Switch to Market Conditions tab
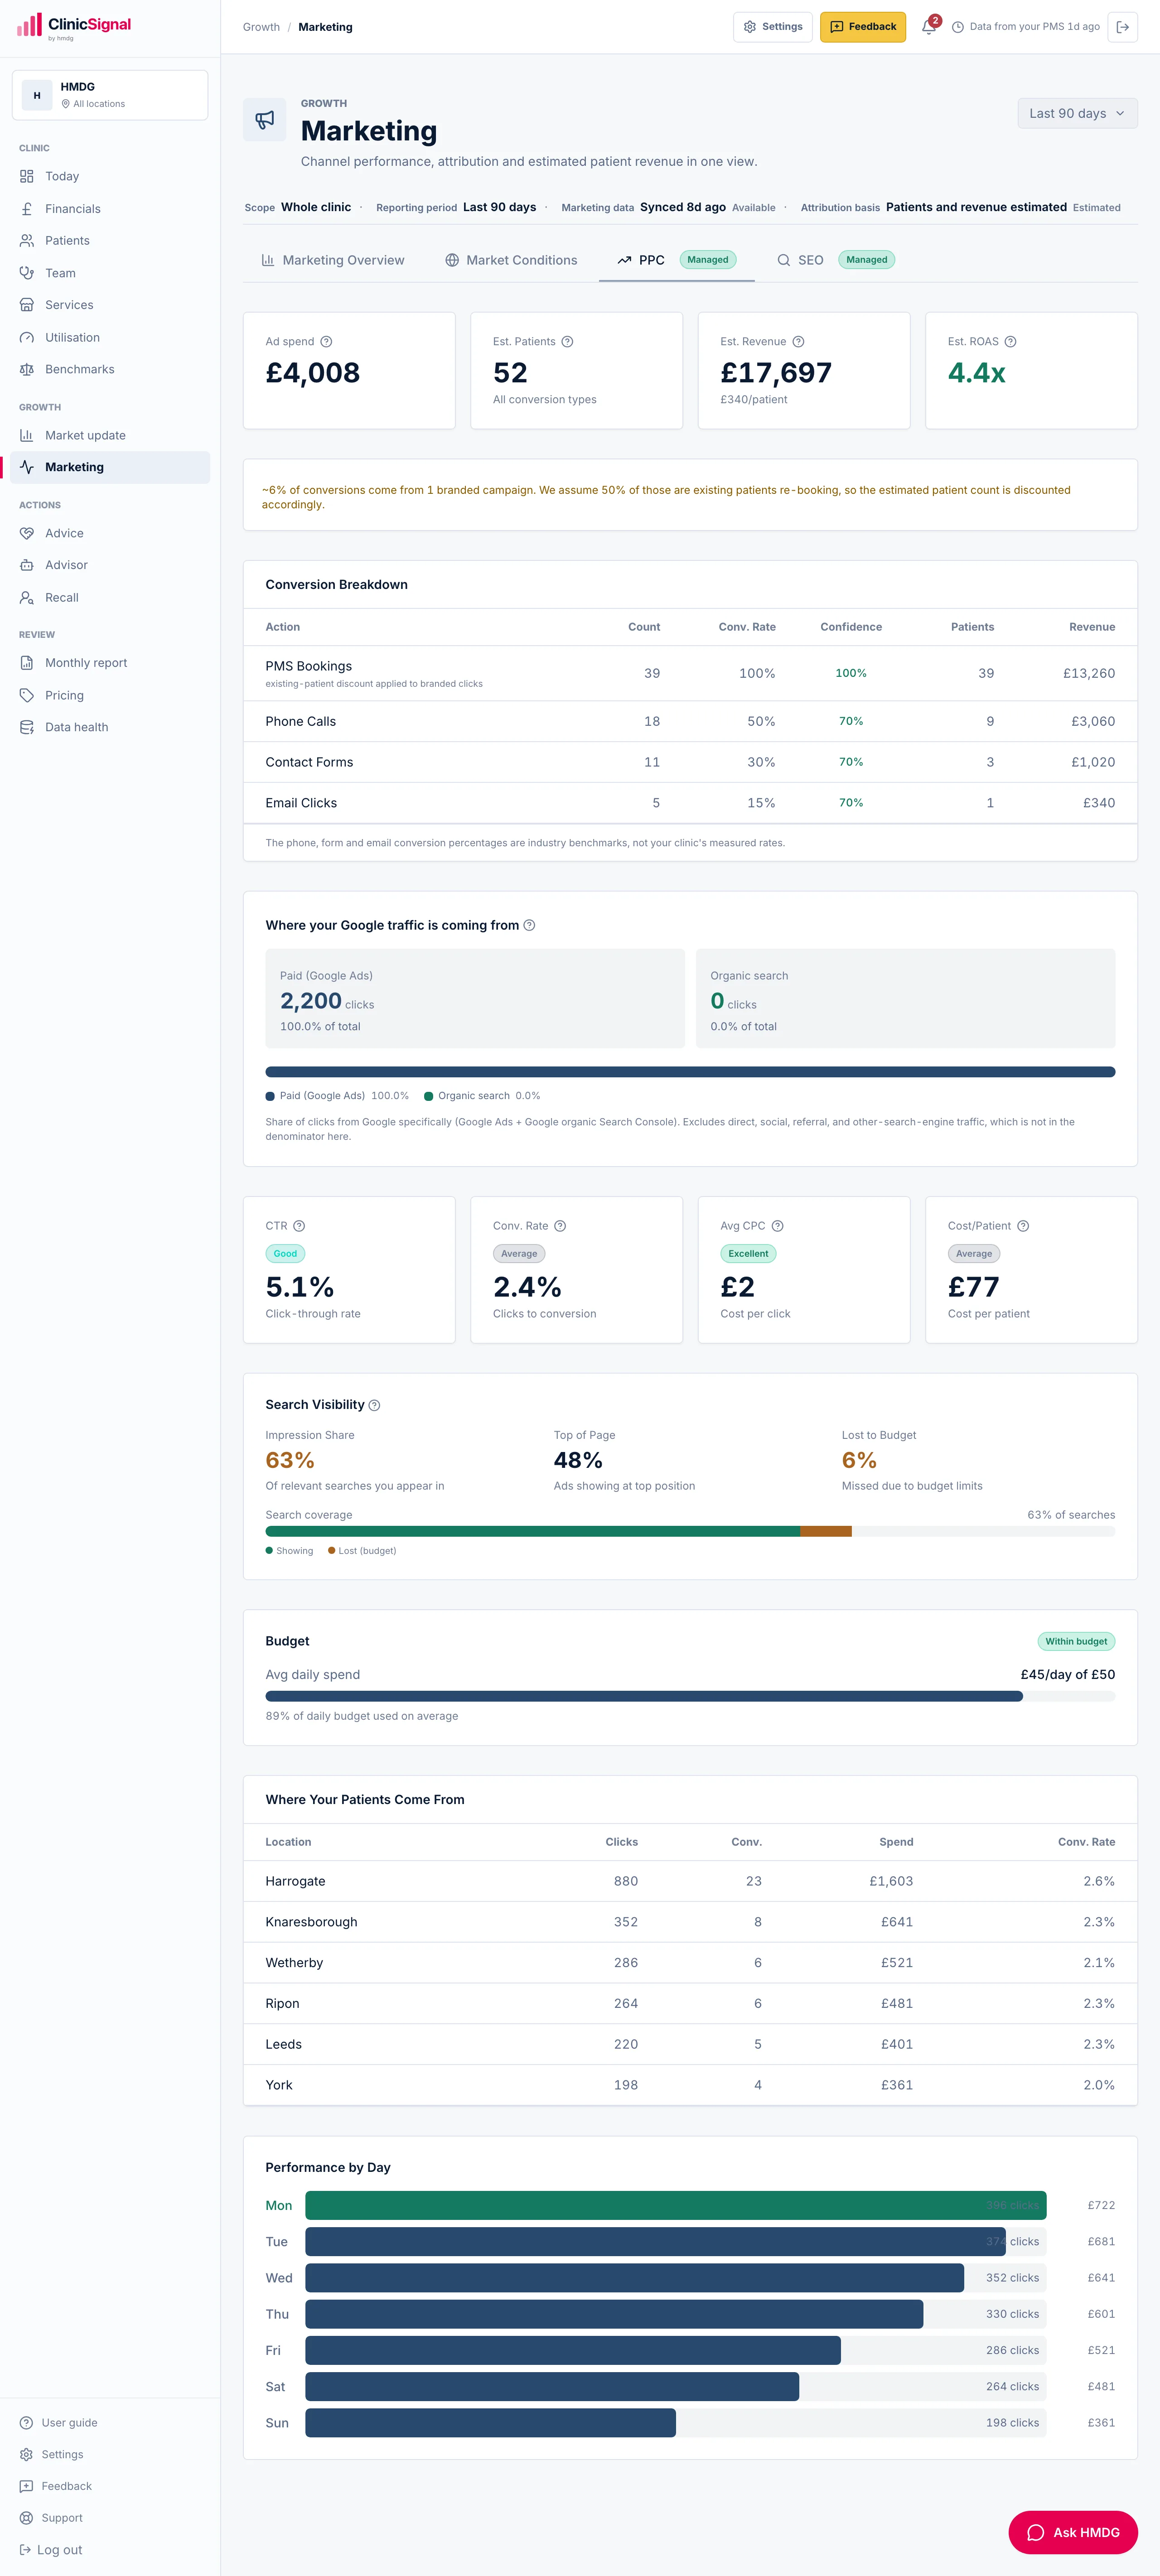Screen dimensions: 1160x2576 511,260
